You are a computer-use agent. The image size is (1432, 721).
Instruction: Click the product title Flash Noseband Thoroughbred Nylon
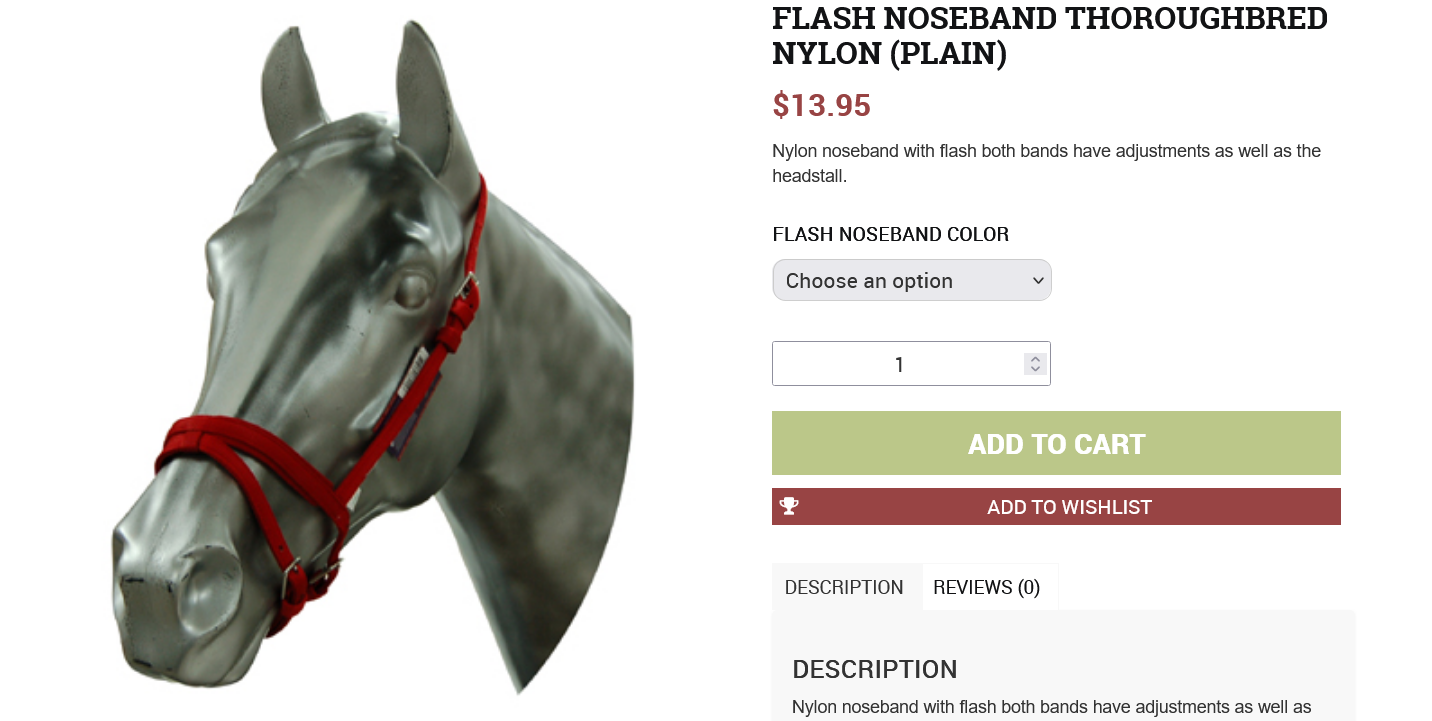(x=1049, y=35)
